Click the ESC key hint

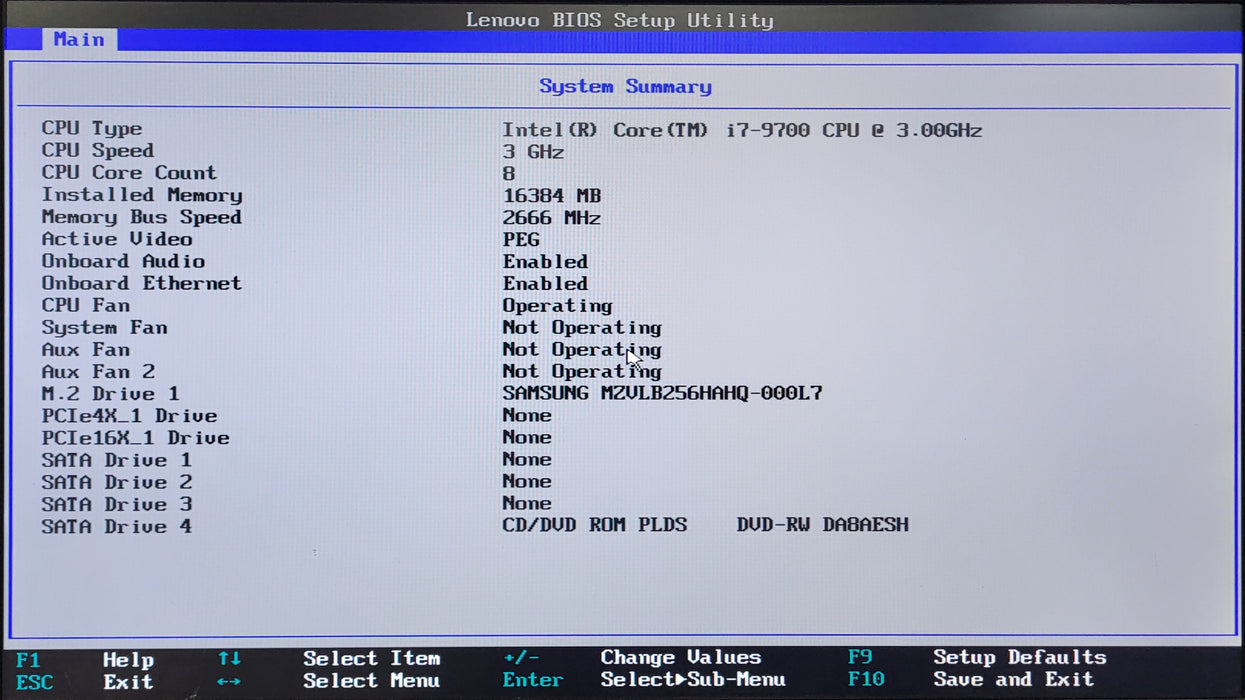tap(35, 682)
